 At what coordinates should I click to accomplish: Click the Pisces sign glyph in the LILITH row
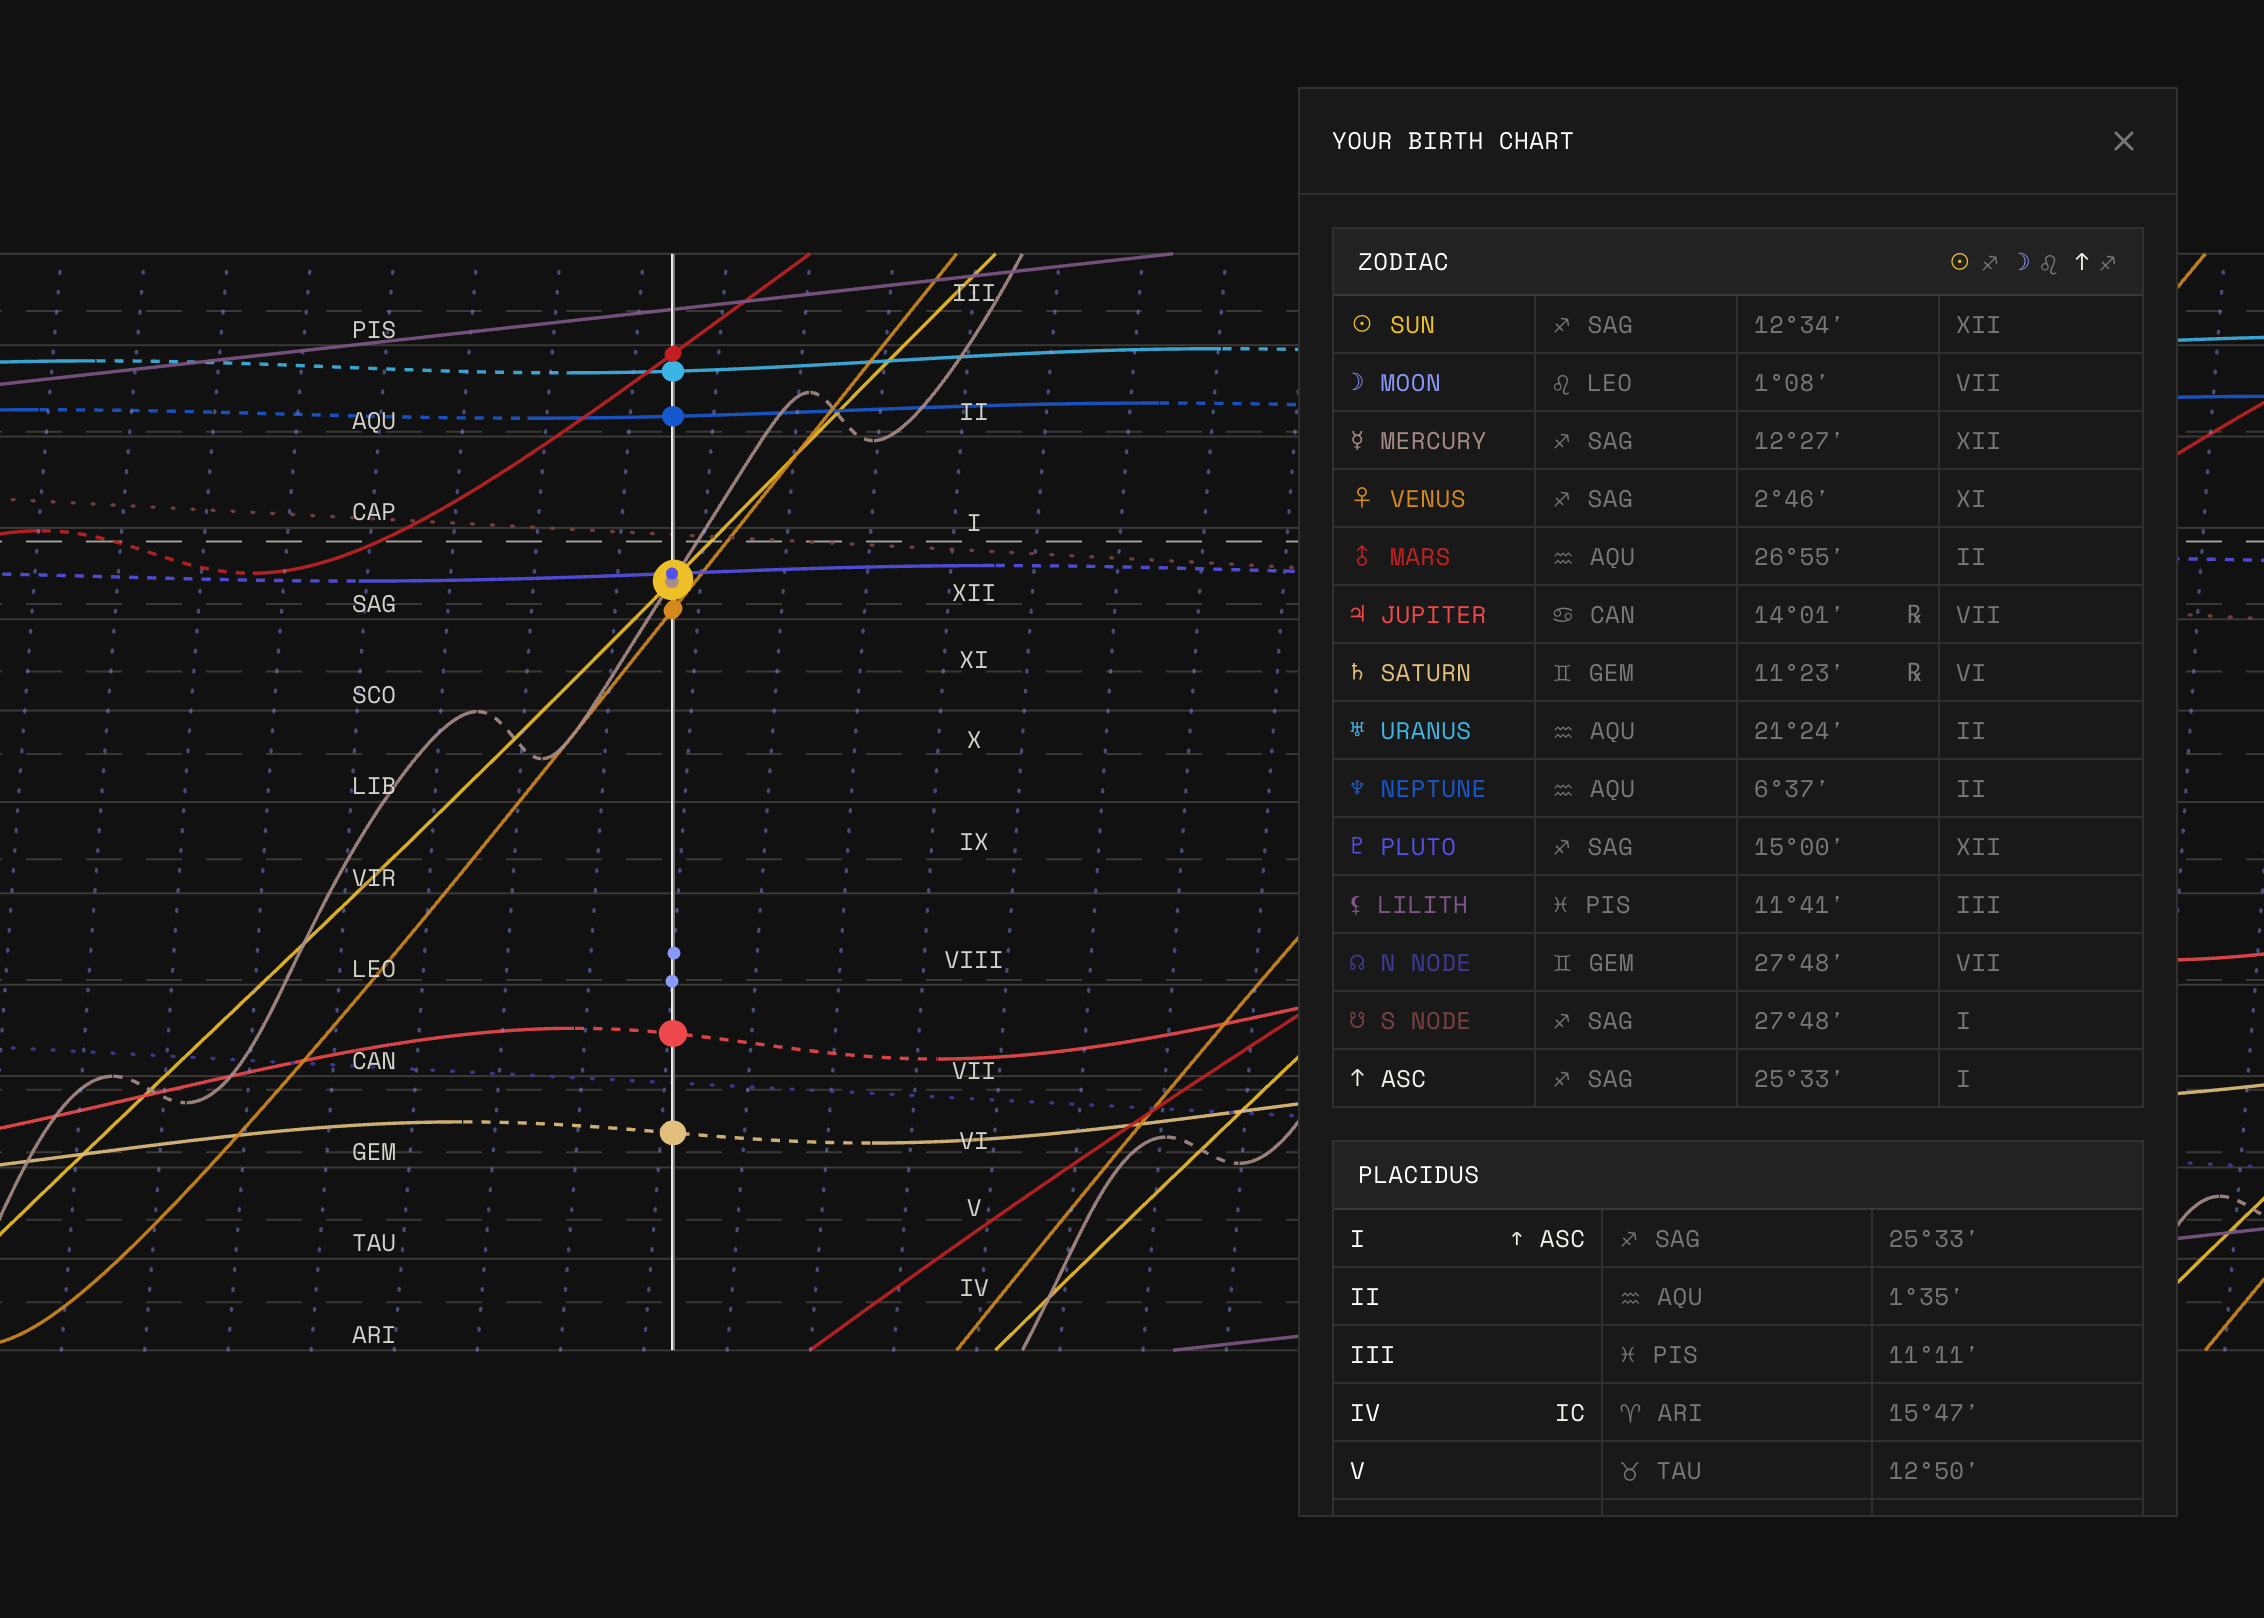(1560, 905)
